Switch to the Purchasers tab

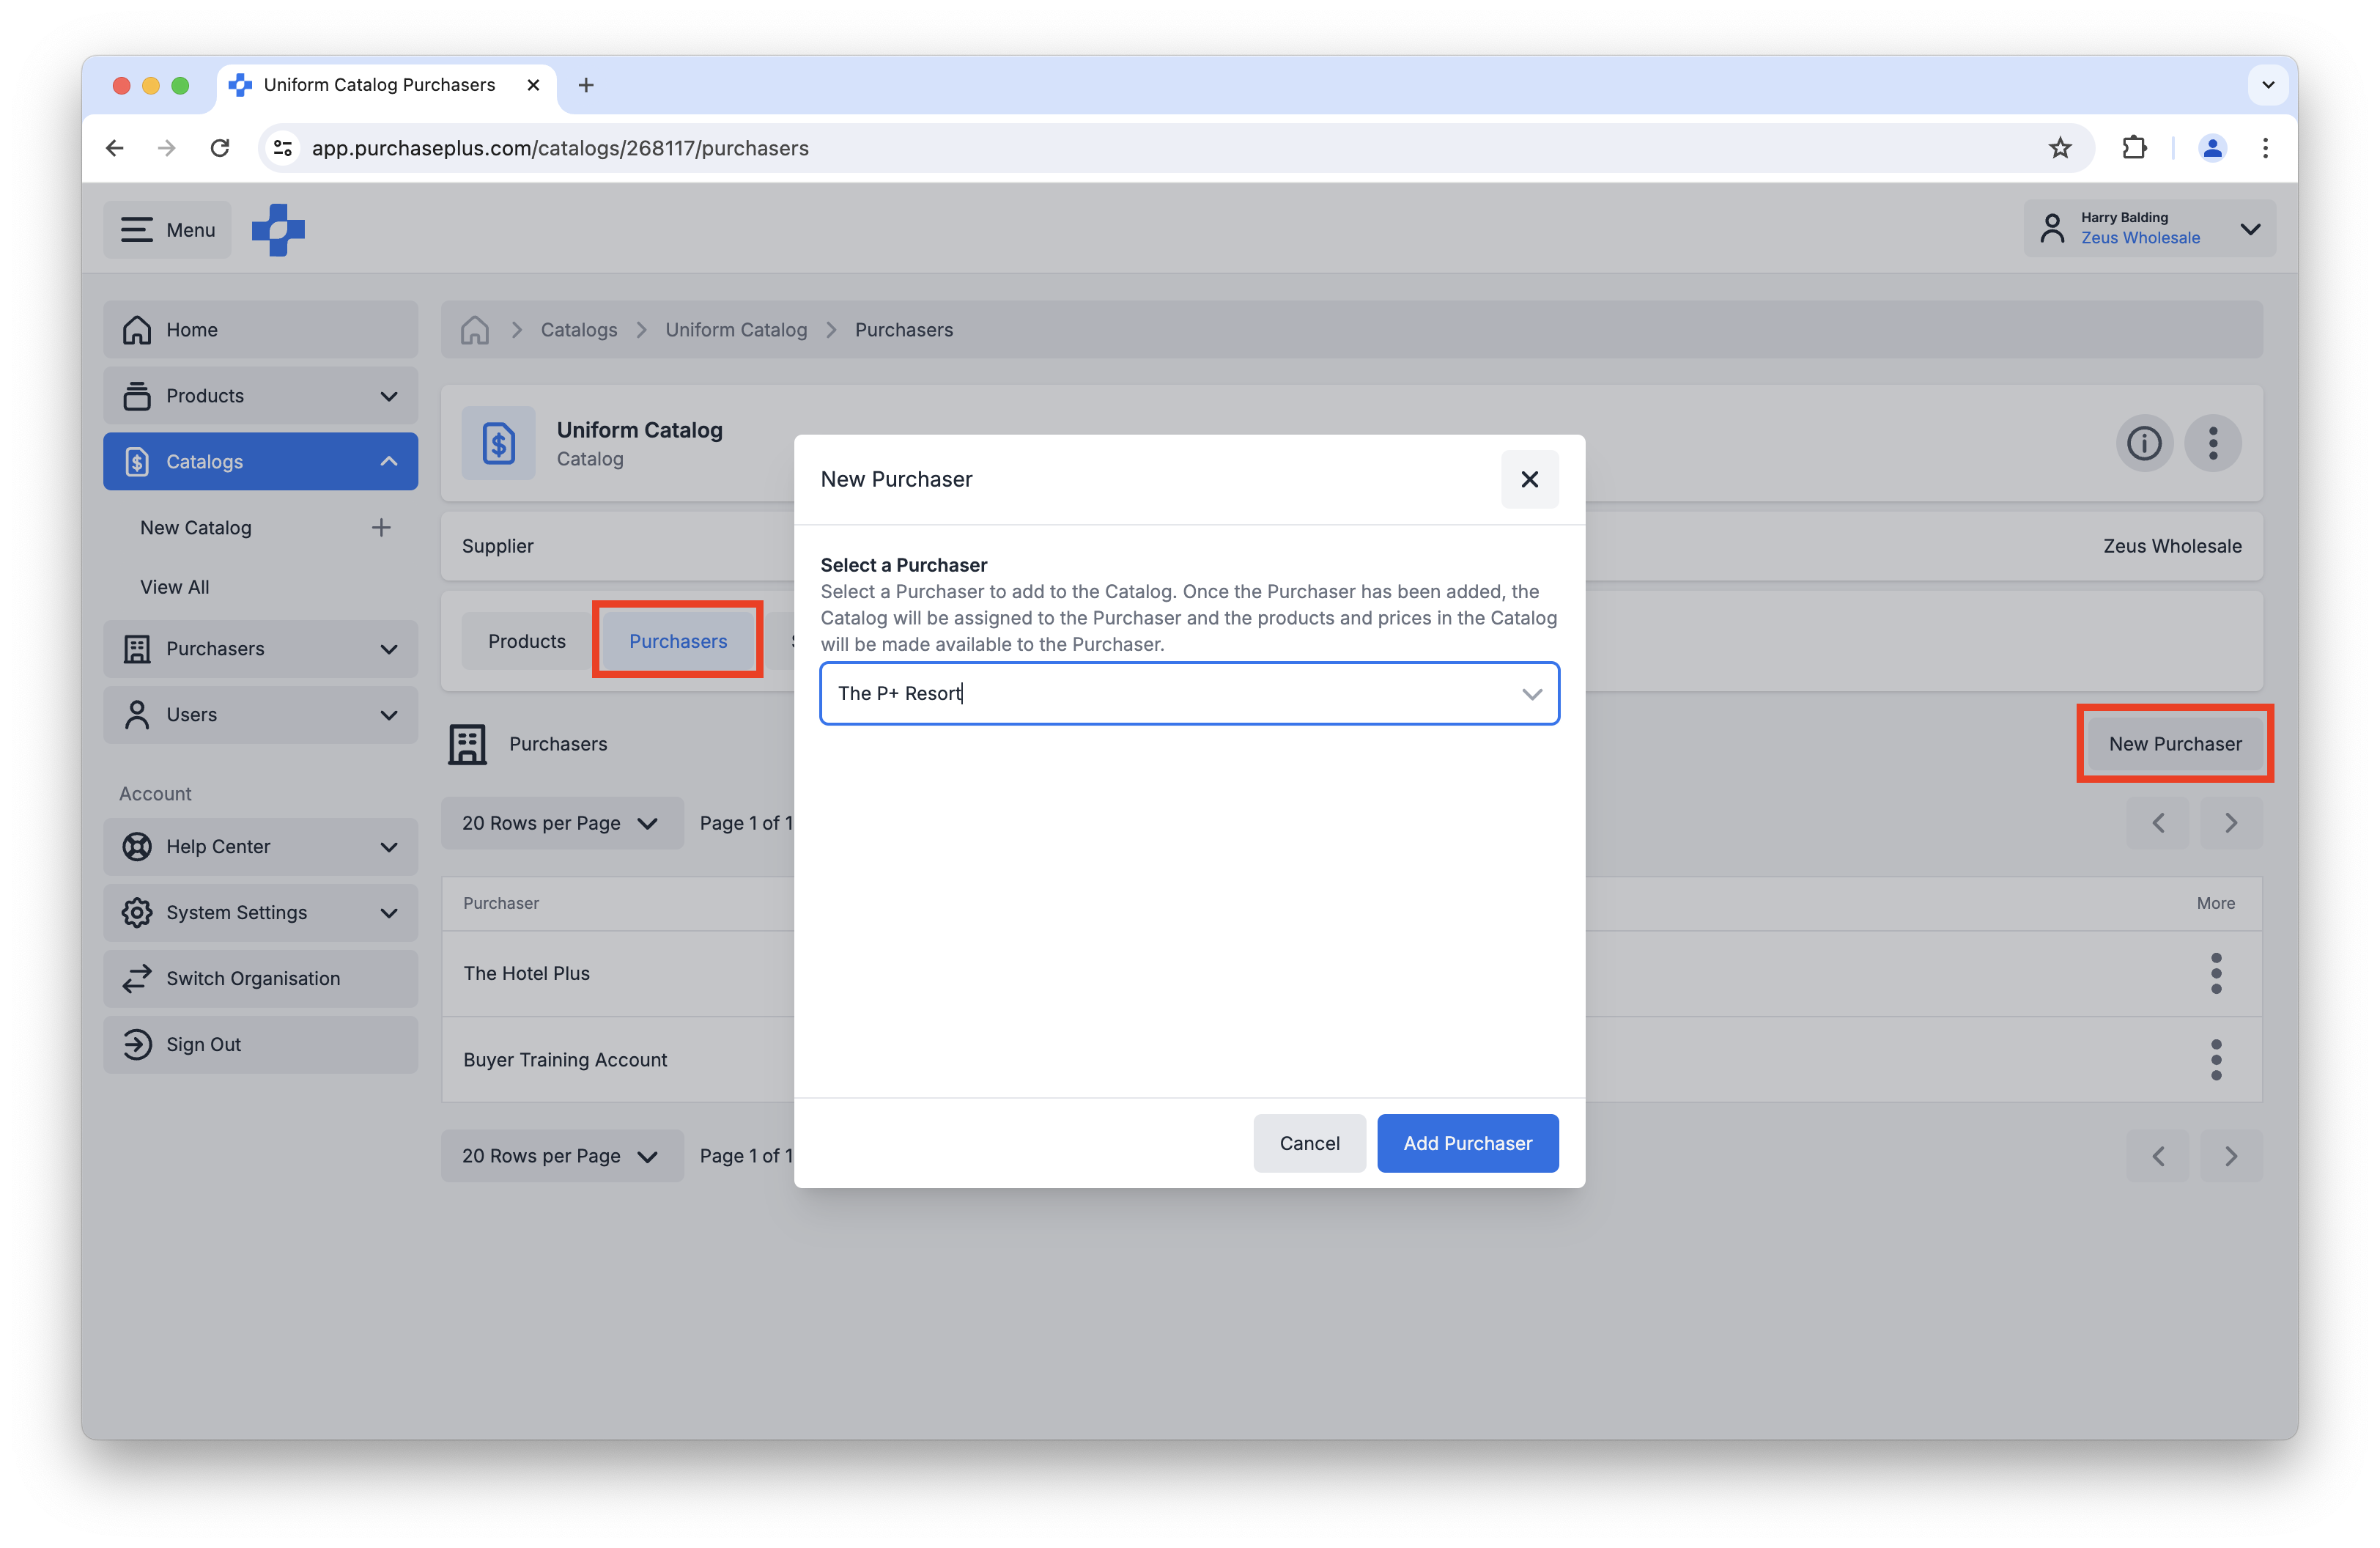[678, 641]
